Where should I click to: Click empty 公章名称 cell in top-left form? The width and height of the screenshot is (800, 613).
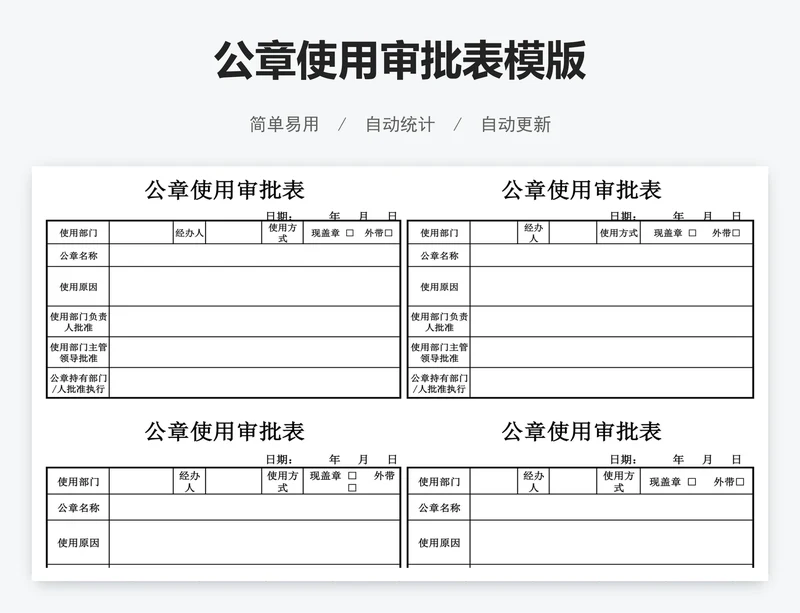coord(254,255)
